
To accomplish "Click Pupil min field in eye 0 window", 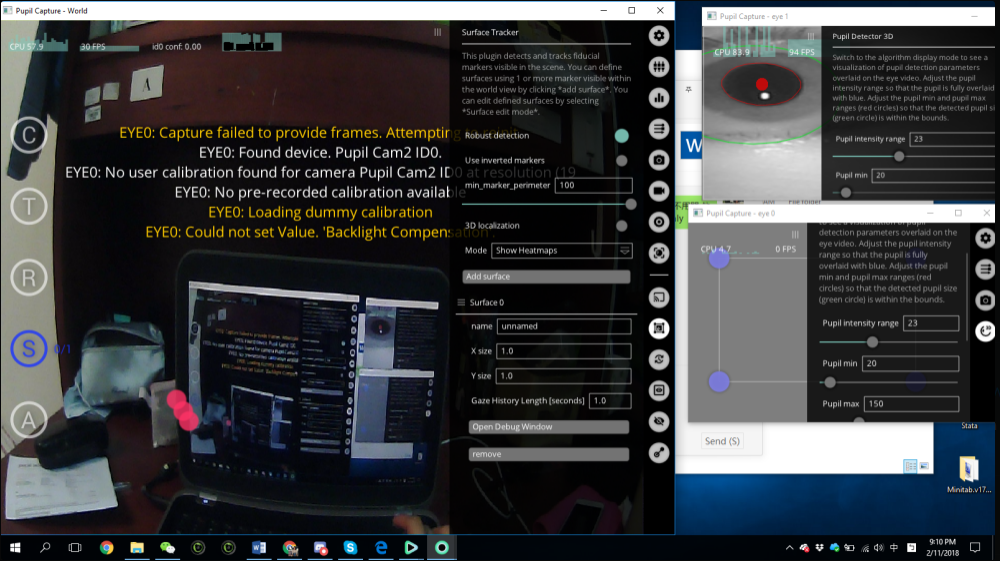I will point(910,363).
